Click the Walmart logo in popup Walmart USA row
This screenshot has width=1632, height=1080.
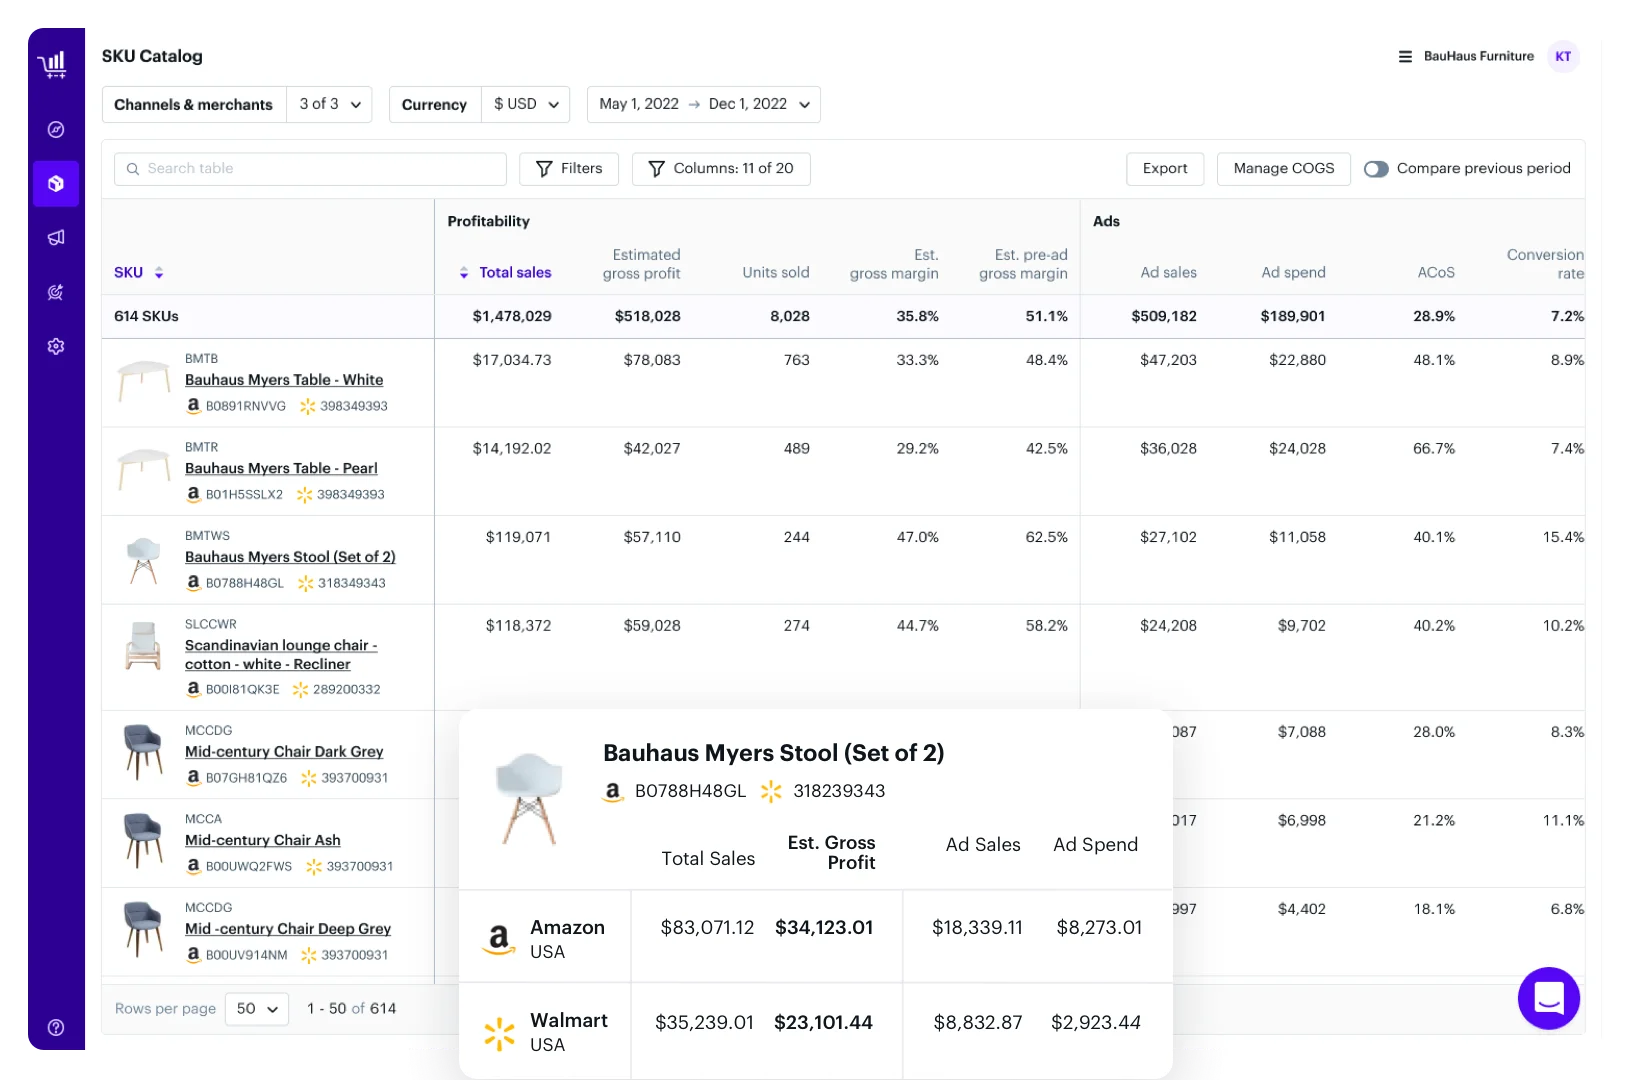click(499, 1034)
